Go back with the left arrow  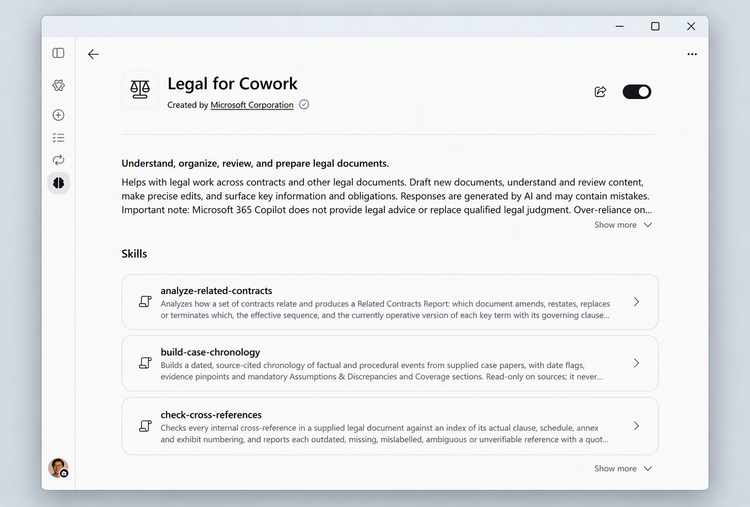93,55
